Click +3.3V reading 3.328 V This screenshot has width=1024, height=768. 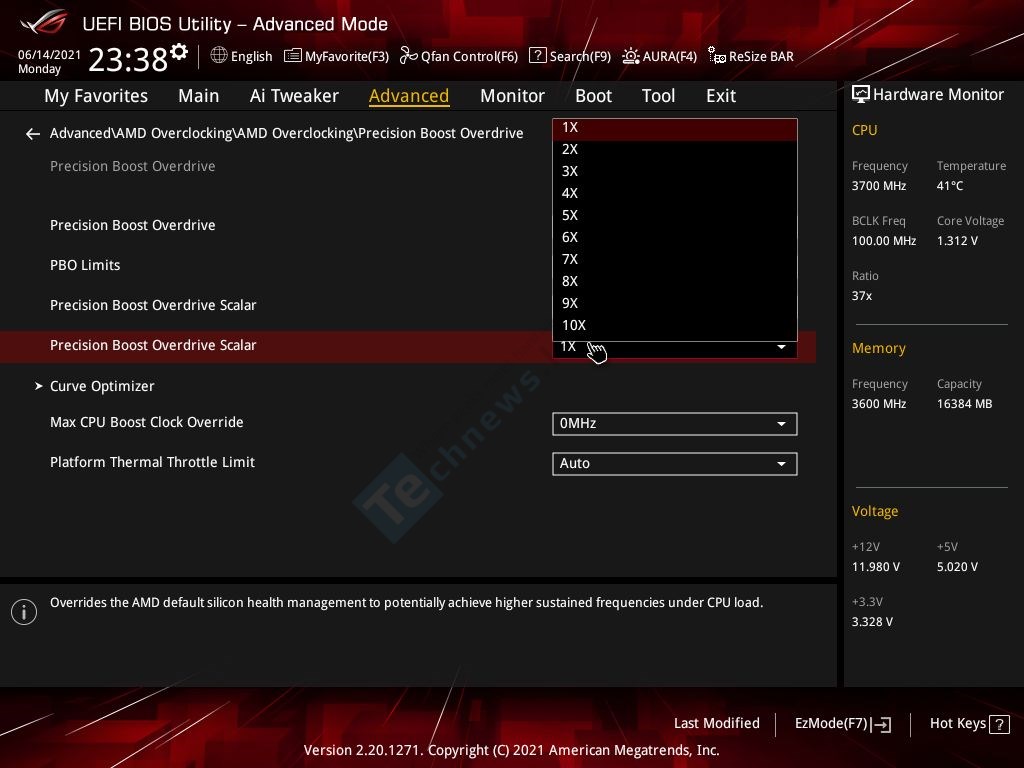(872, 622)
